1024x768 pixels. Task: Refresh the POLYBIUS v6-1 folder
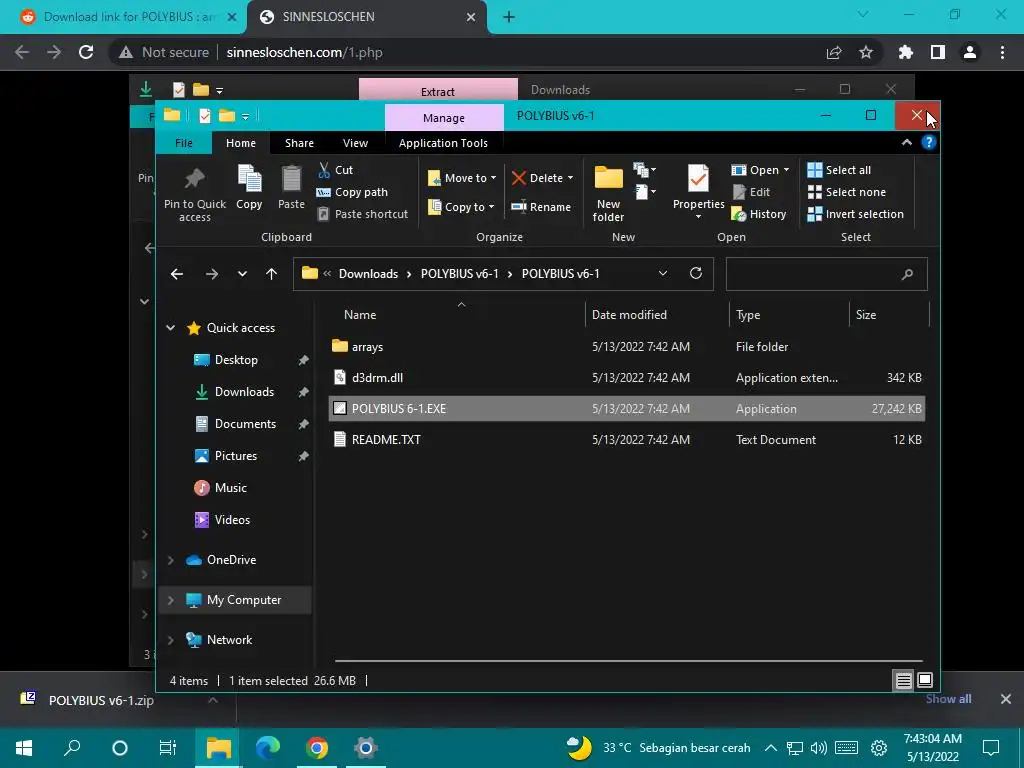696,273
